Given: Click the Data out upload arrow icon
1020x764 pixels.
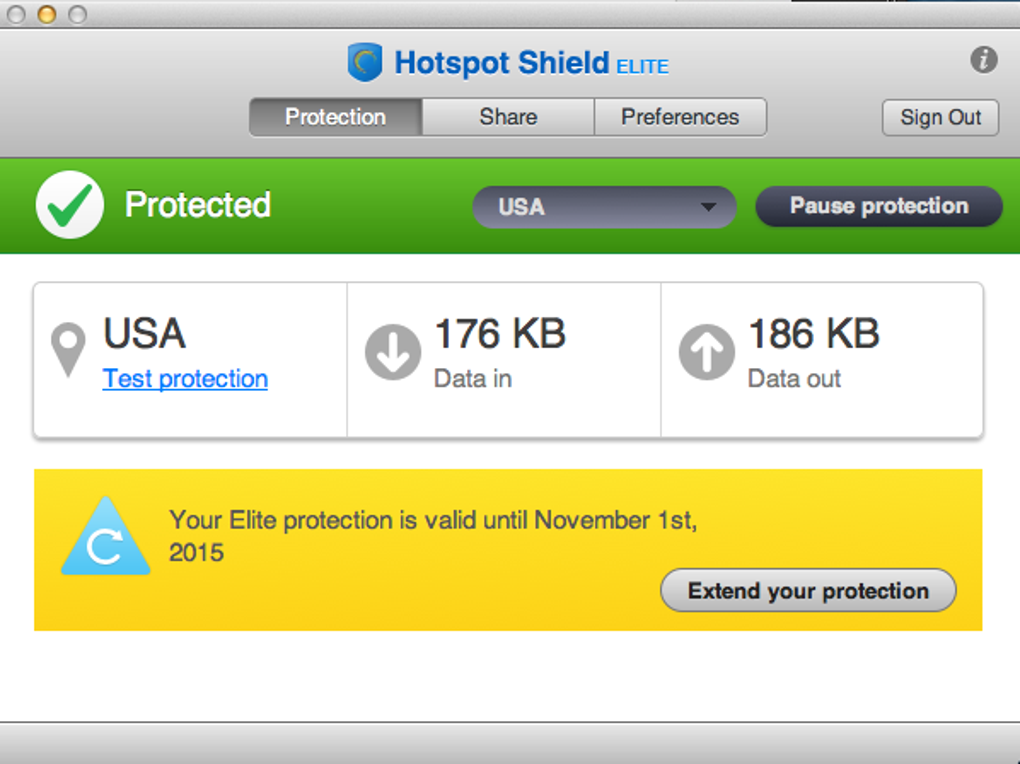Looking at the screenshot, I should (x=706, y=353).
